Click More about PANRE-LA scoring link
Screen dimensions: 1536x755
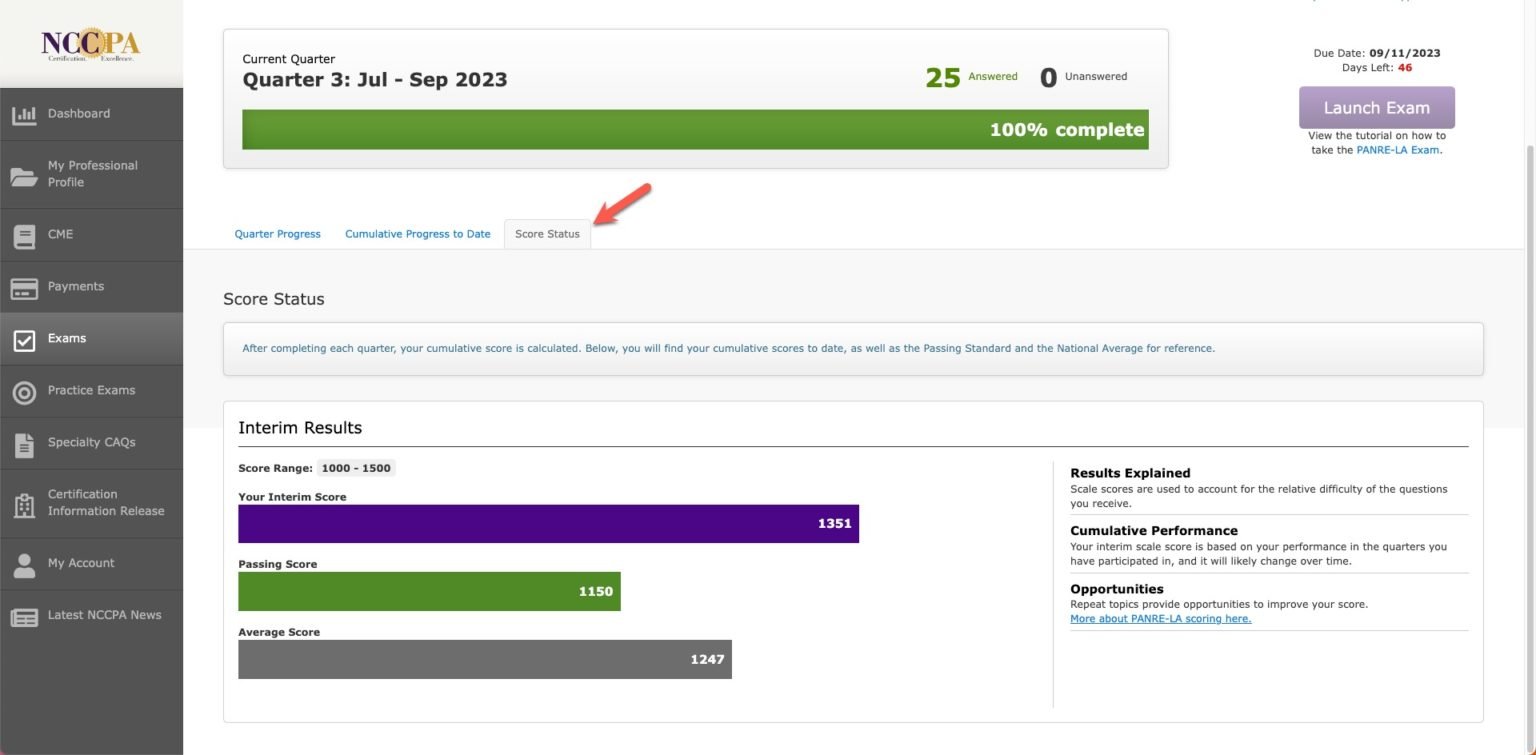1160,619
